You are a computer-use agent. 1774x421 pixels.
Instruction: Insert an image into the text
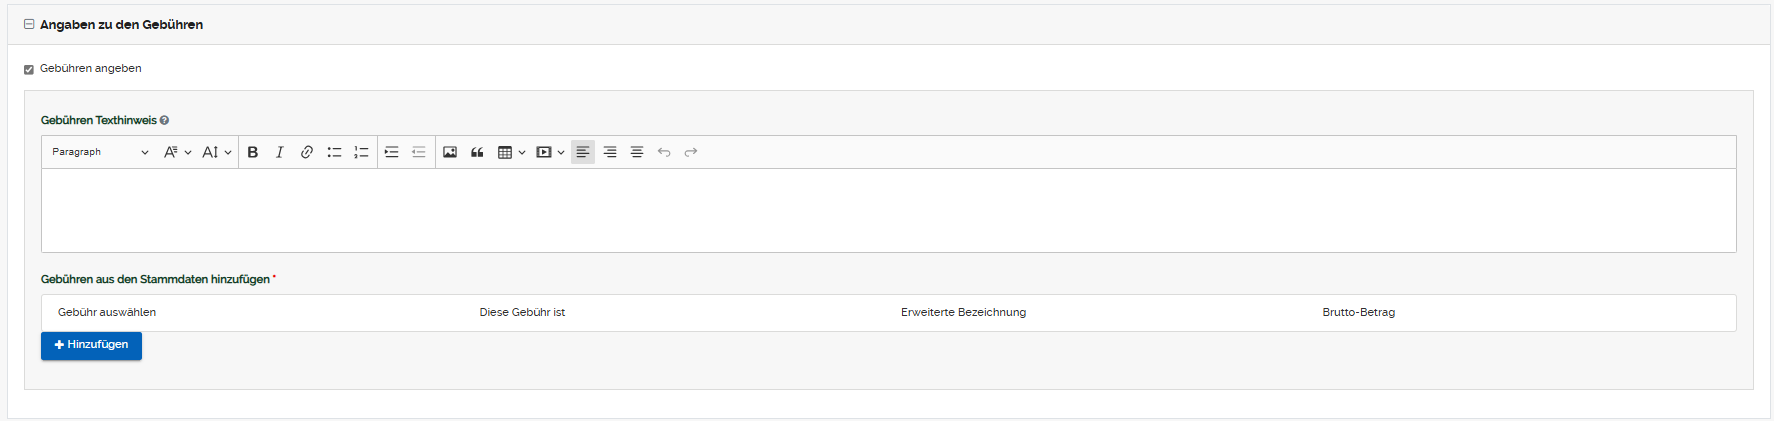[x=450, y=152]
